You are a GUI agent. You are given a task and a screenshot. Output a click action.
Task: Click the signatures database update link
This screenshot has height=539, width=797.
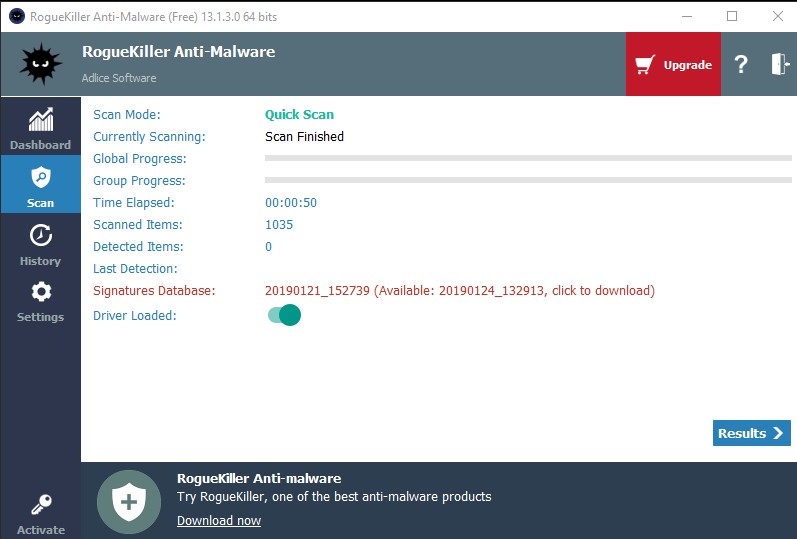(459, 291)
